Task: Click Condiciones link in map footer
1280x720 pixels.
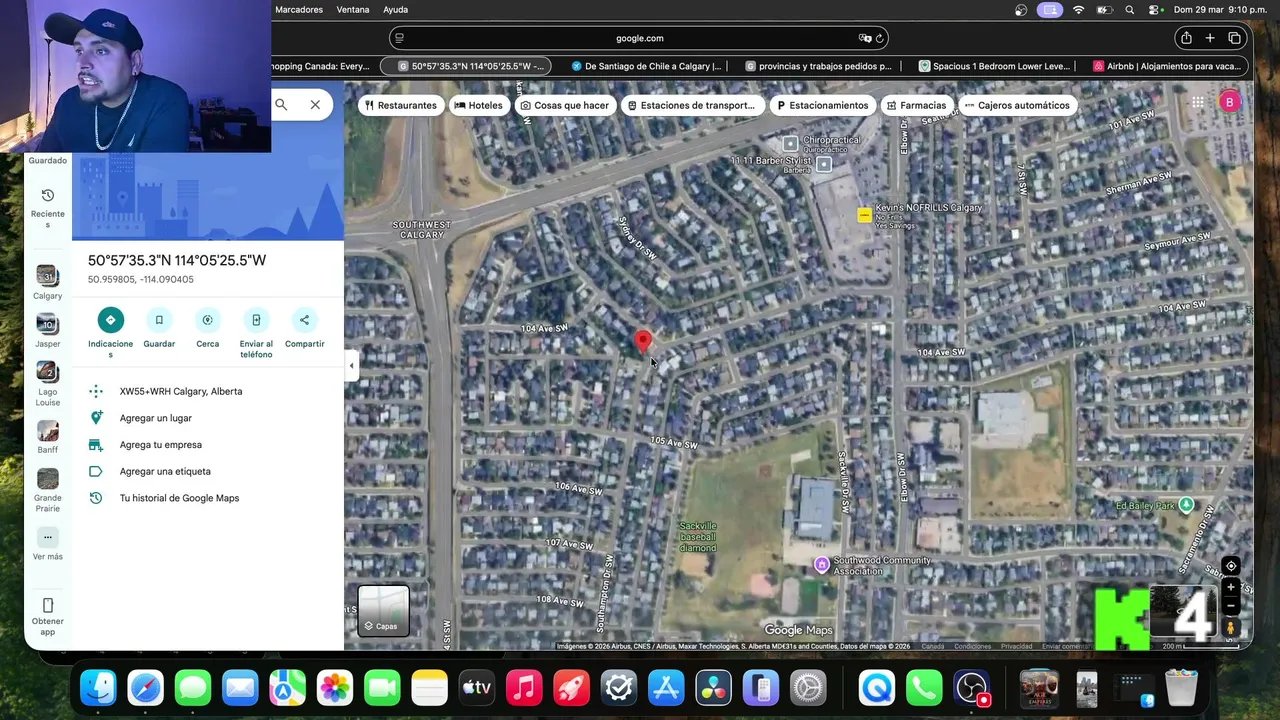Action: (972, 646)
